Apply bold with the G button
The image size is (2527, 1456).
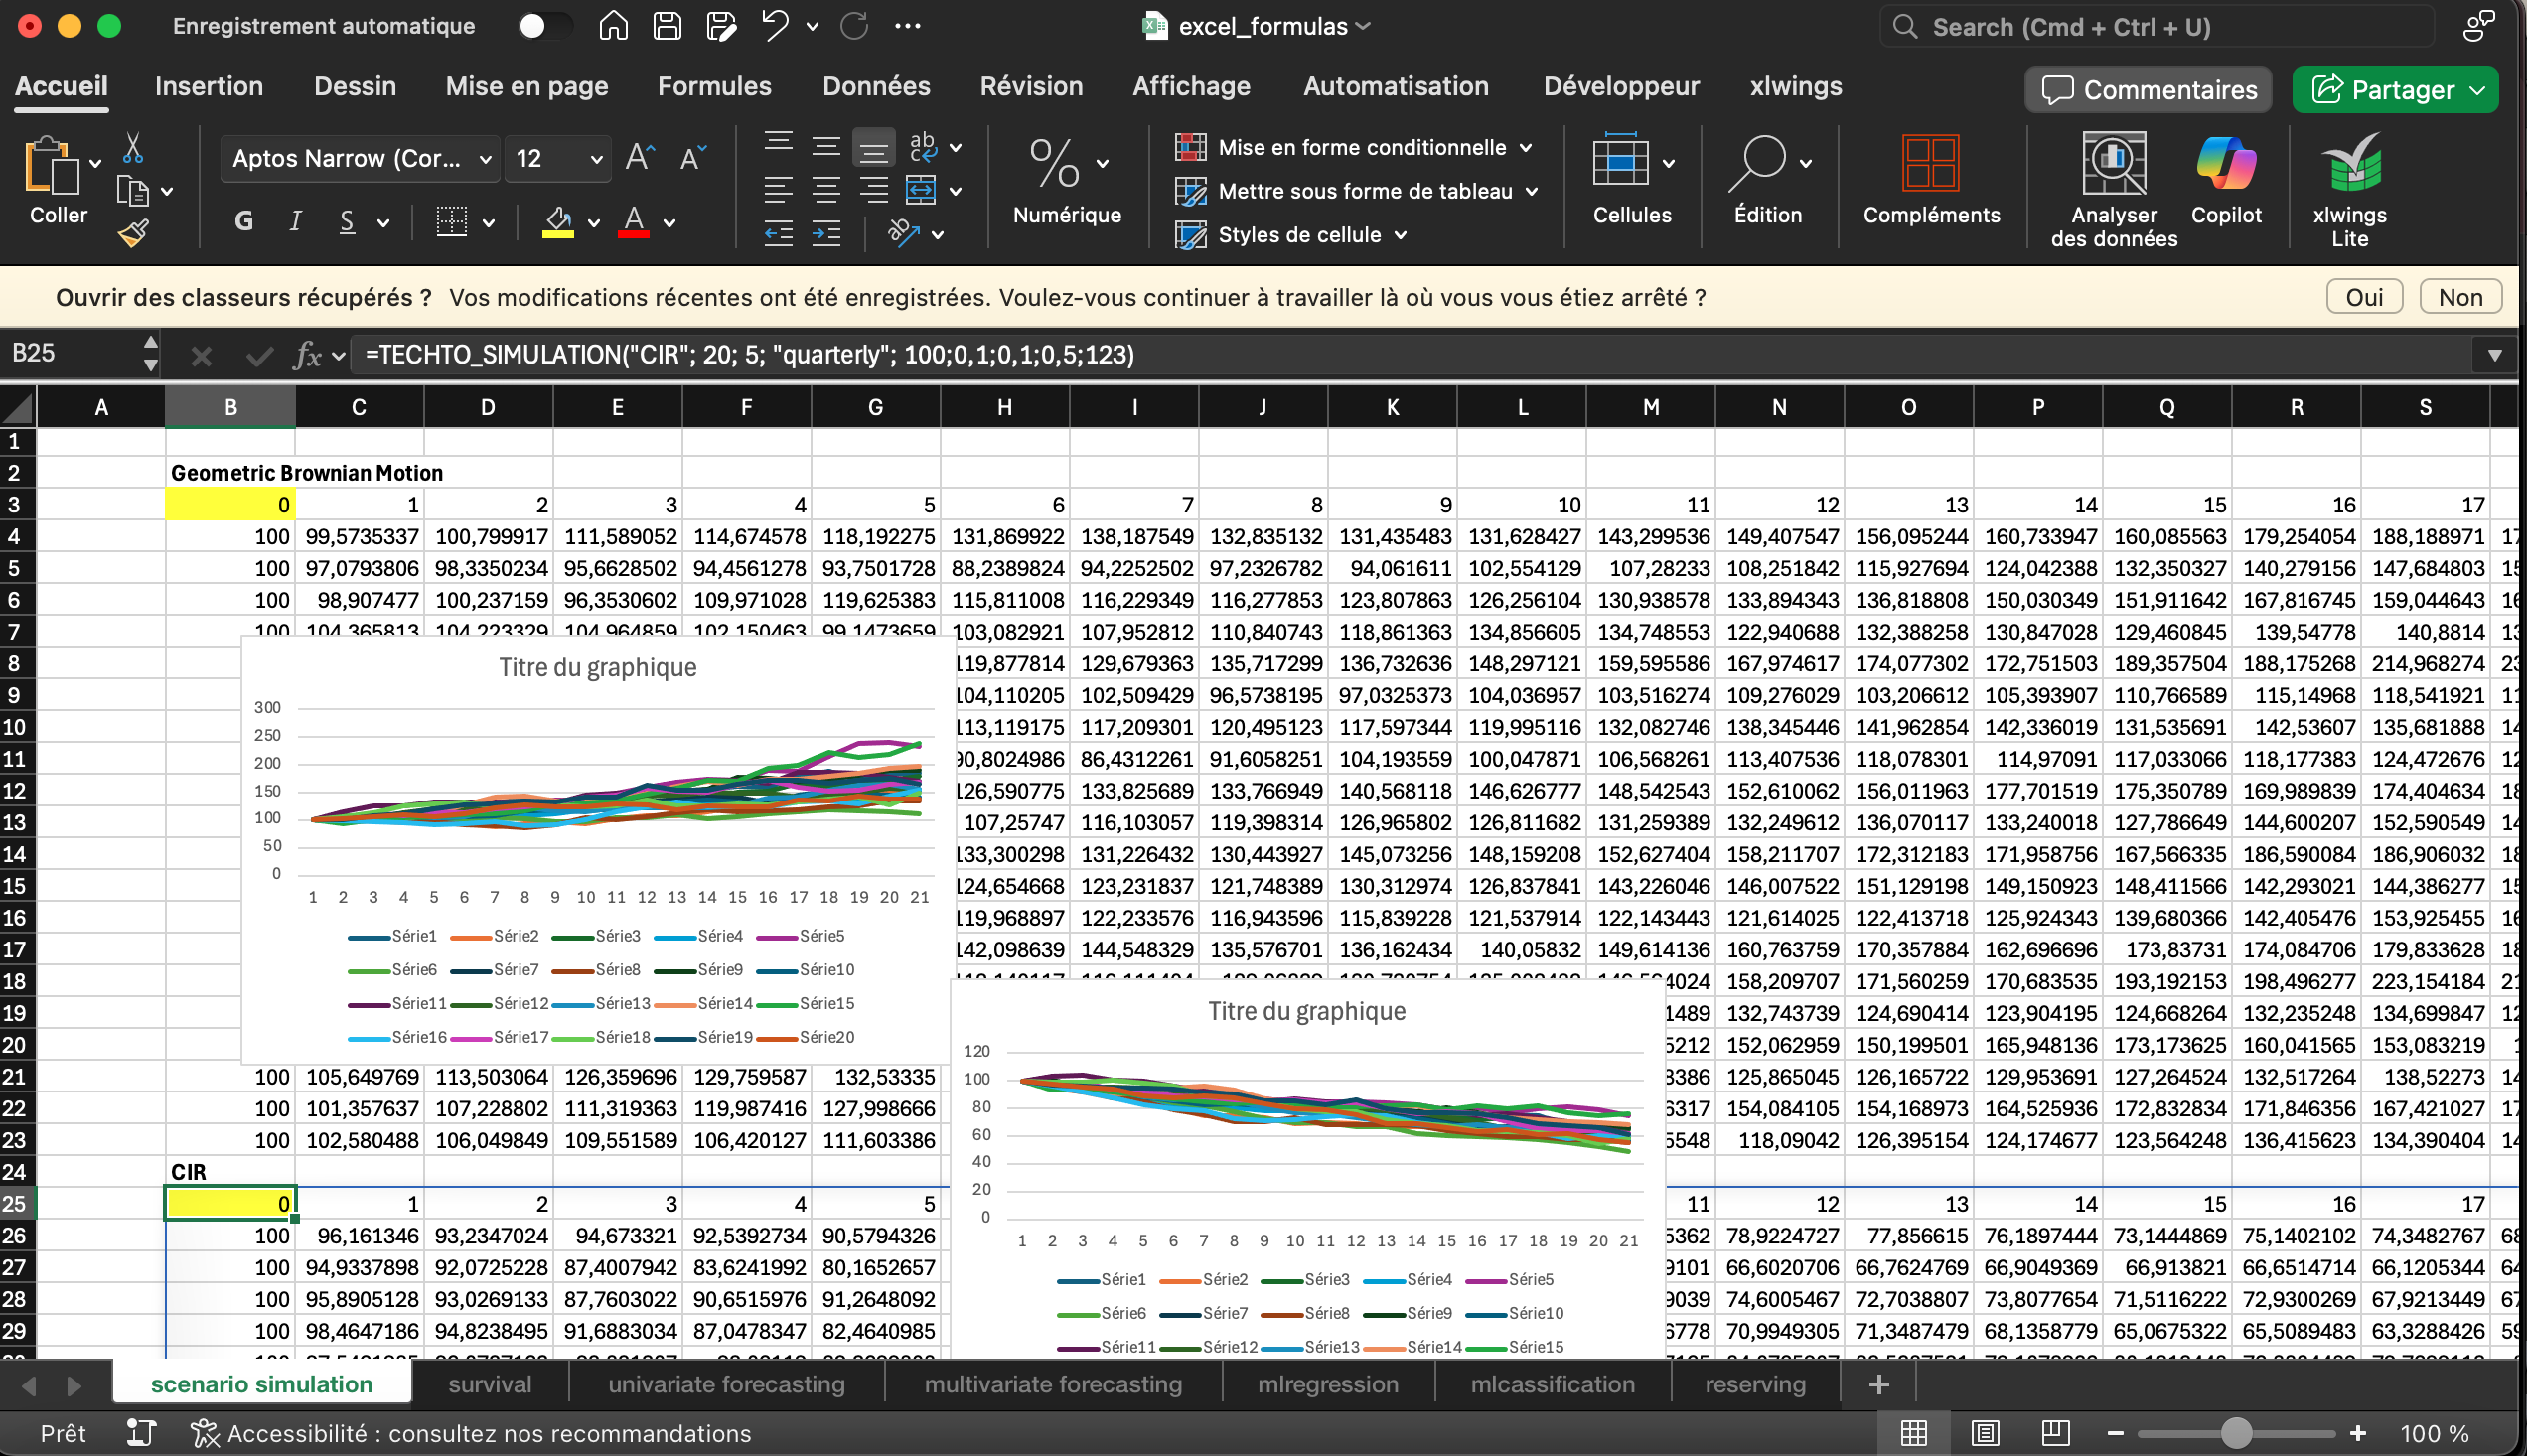pyautogui.click(x=243, y=221)
